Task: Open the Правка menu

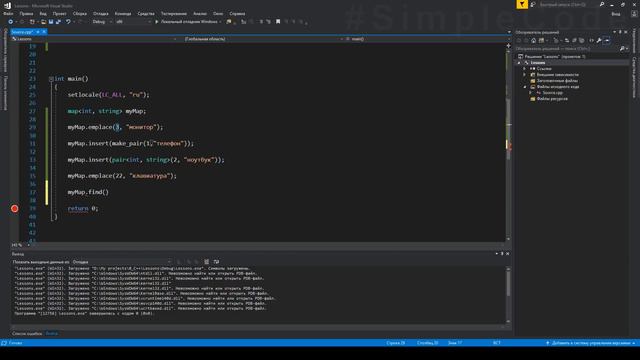Action: (26, 13)
